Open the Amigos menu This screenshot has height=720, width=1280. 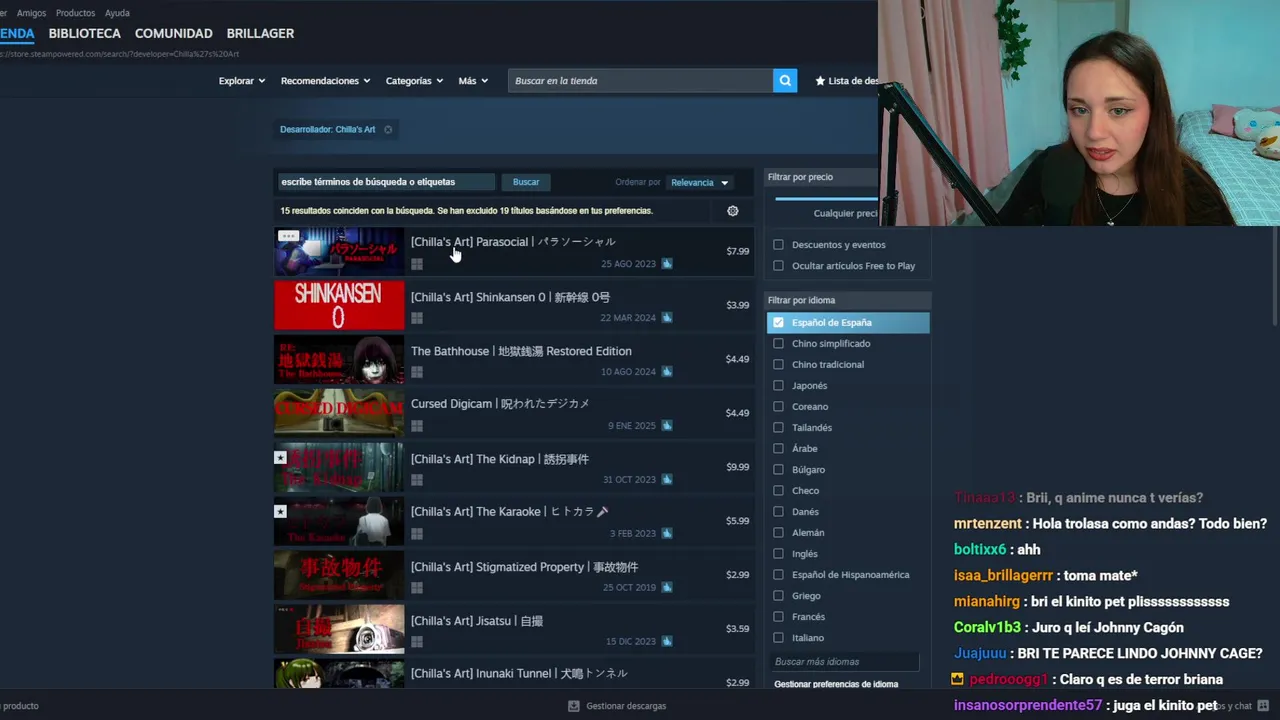pos(31,13)
